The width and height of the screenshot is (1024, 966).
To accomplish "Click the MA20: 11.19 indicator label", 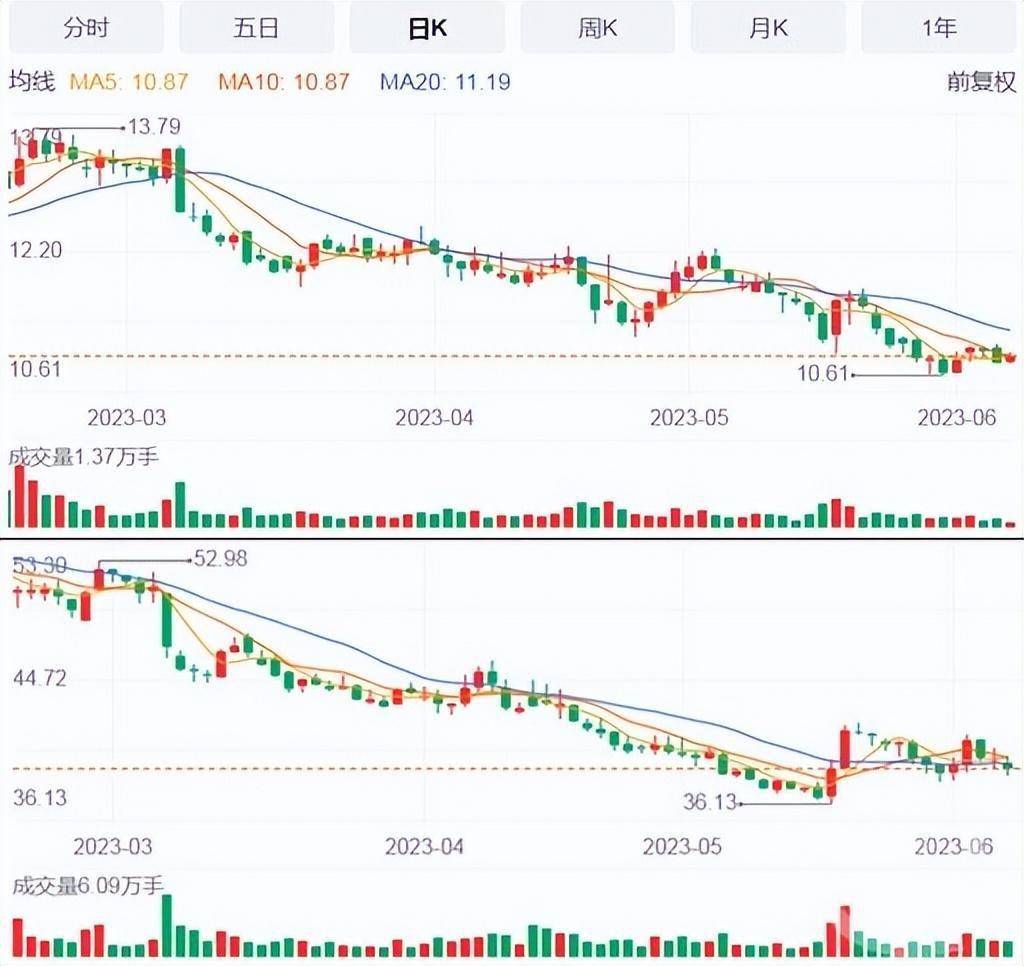I will [x=444, y=82].
